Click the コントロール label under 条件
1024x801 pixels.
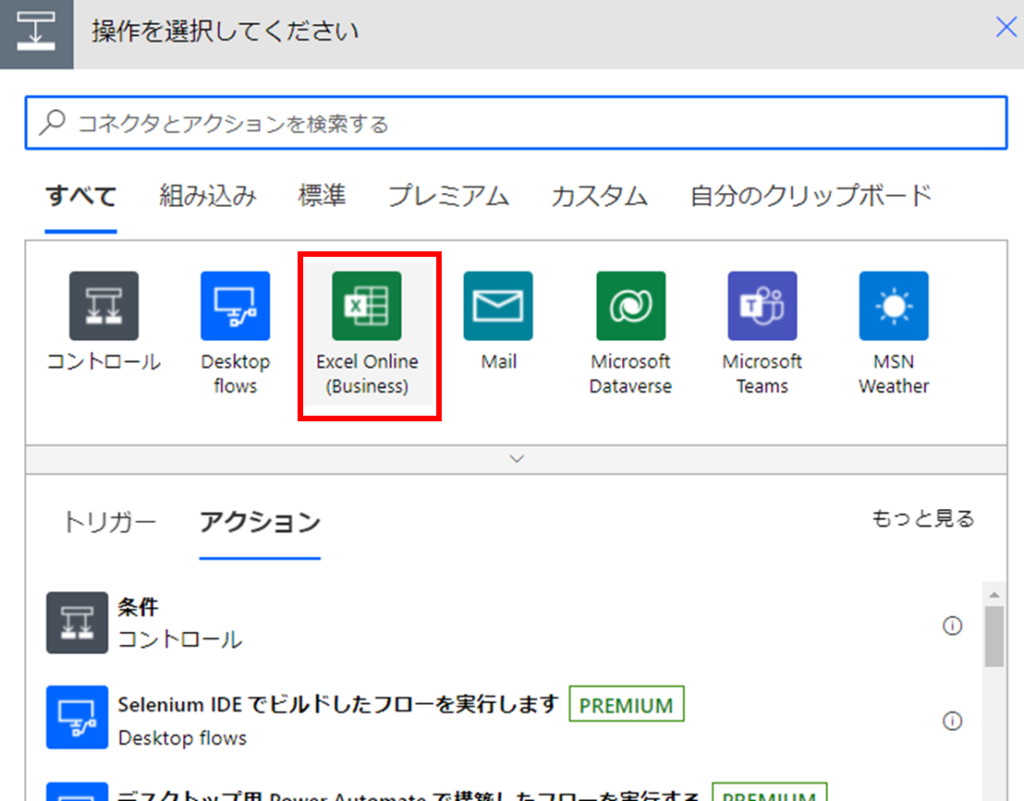click(180, 640)
